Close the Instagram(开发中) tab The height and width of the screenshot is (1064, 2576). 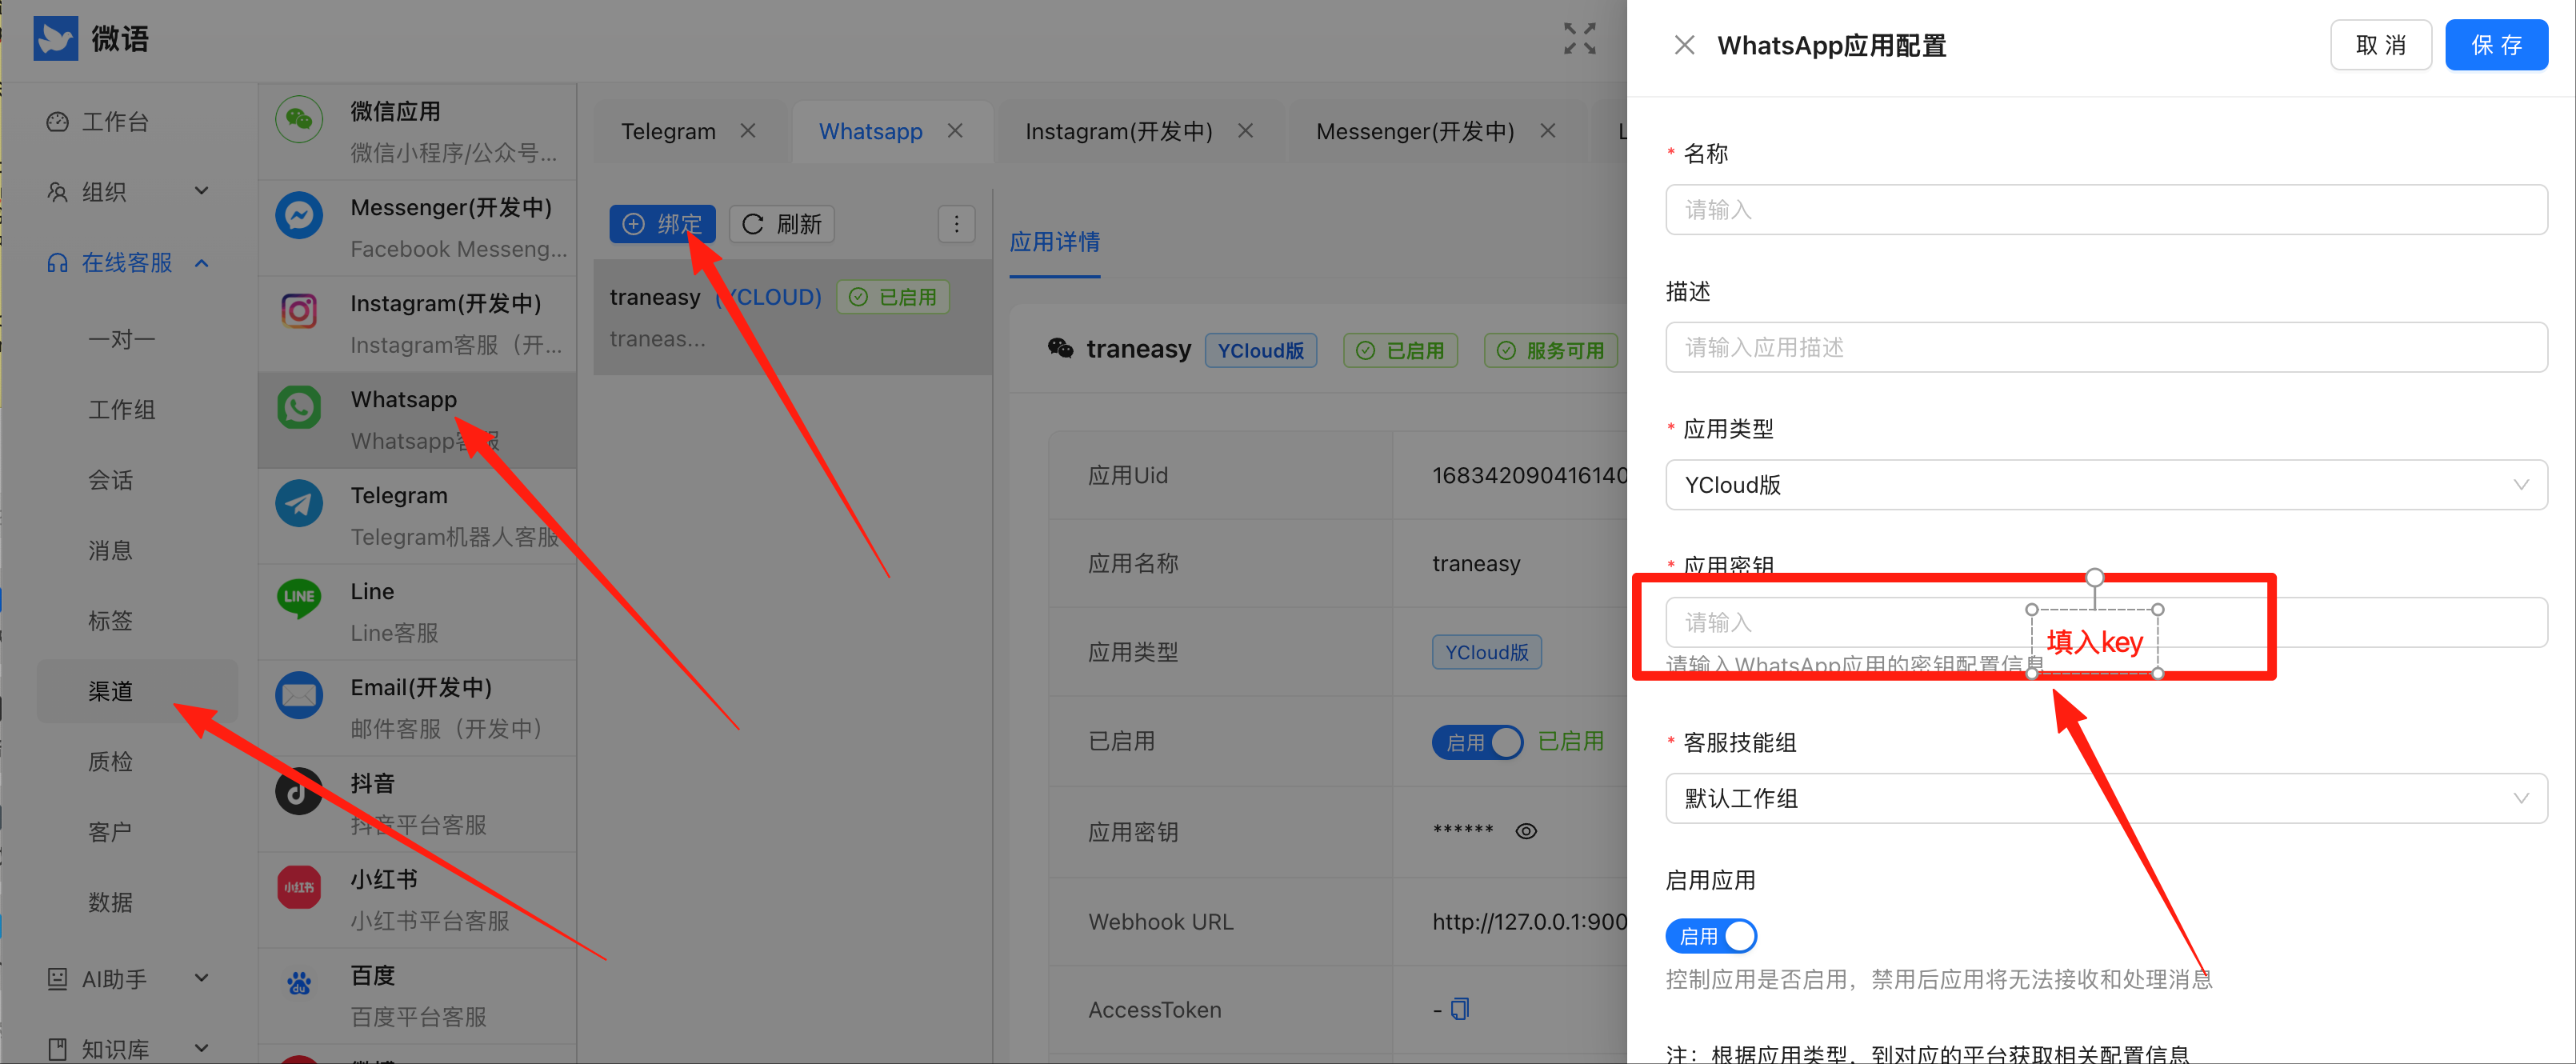pos(1245,131)
